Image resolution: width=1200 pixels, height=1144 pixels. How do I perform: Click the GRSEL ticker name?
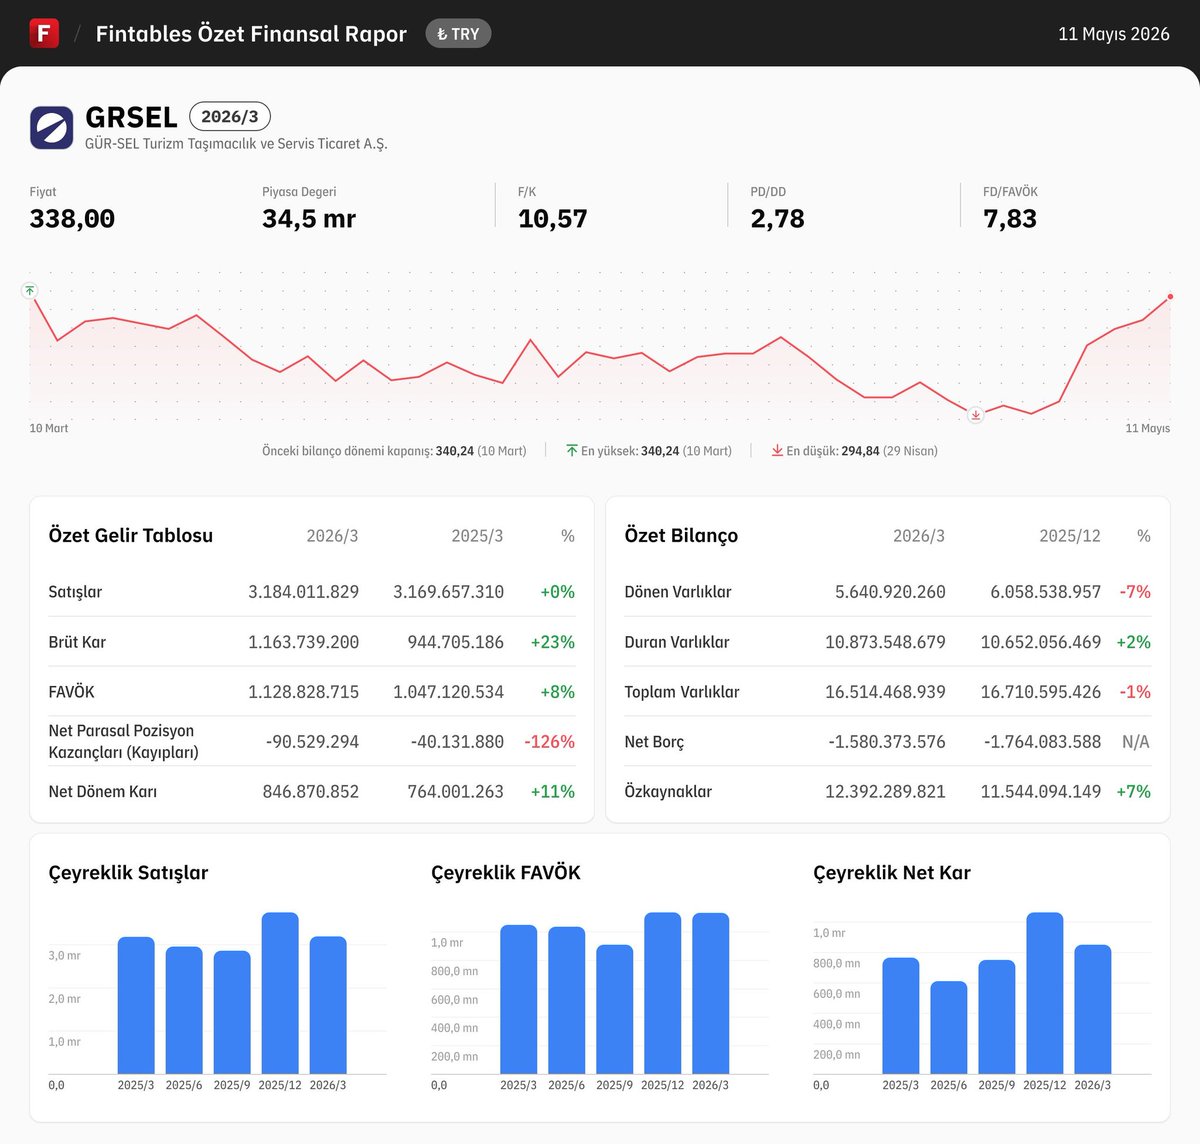click(x=131, y=117)
